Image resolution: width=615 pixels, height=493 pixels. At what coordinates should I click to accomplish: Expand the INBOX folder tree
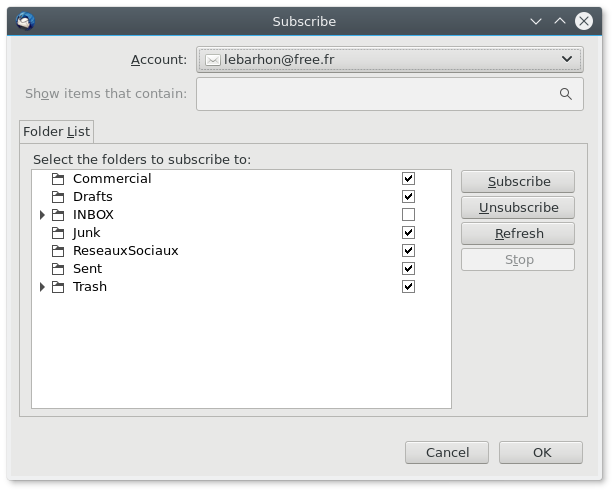42,215
